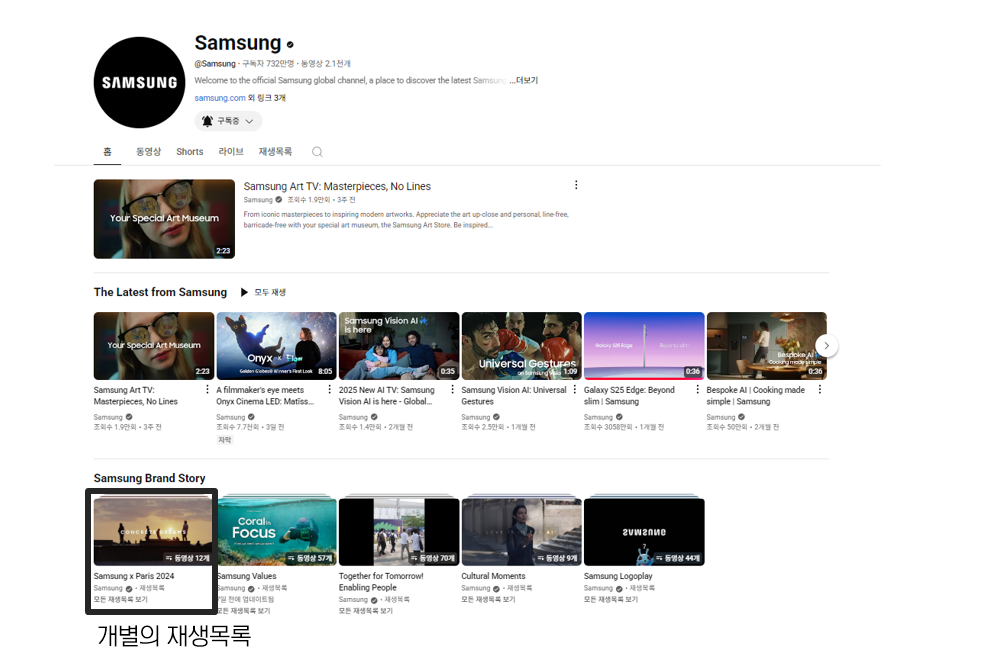Switch to the 재생목록 tab

pos(275,152)
